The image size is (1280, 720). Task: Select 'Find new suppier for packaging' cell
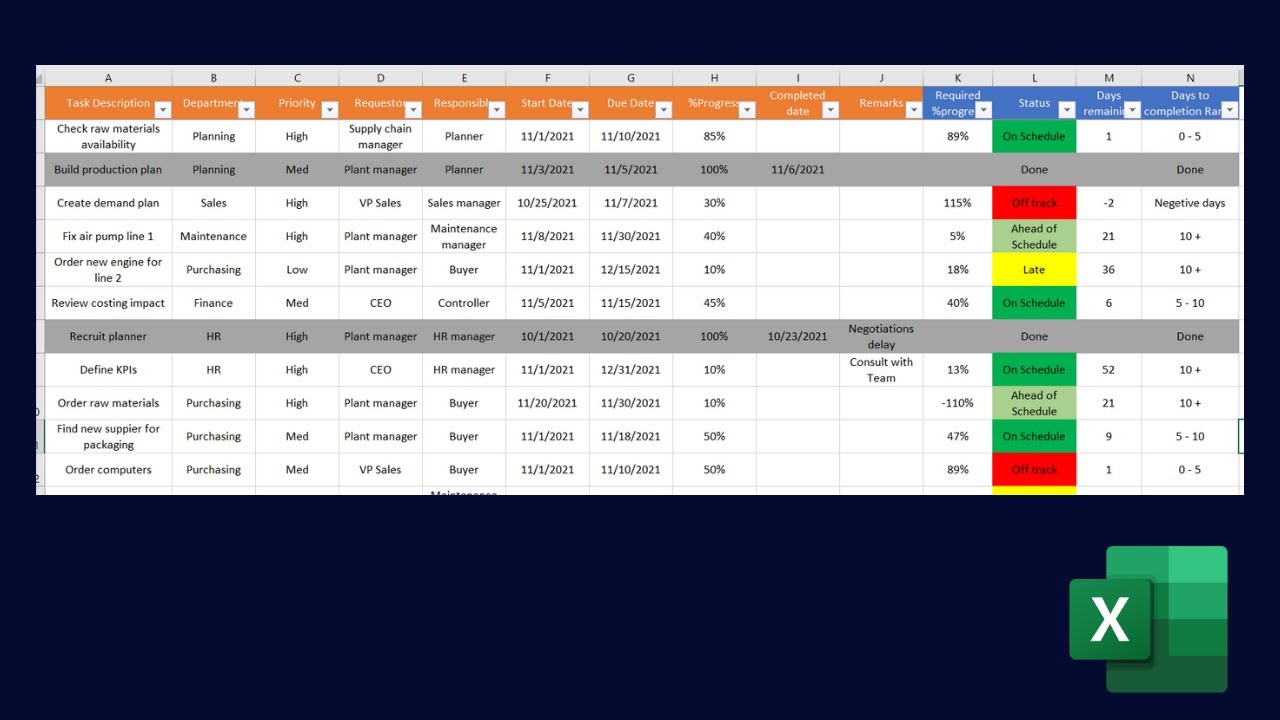point(108,436)
